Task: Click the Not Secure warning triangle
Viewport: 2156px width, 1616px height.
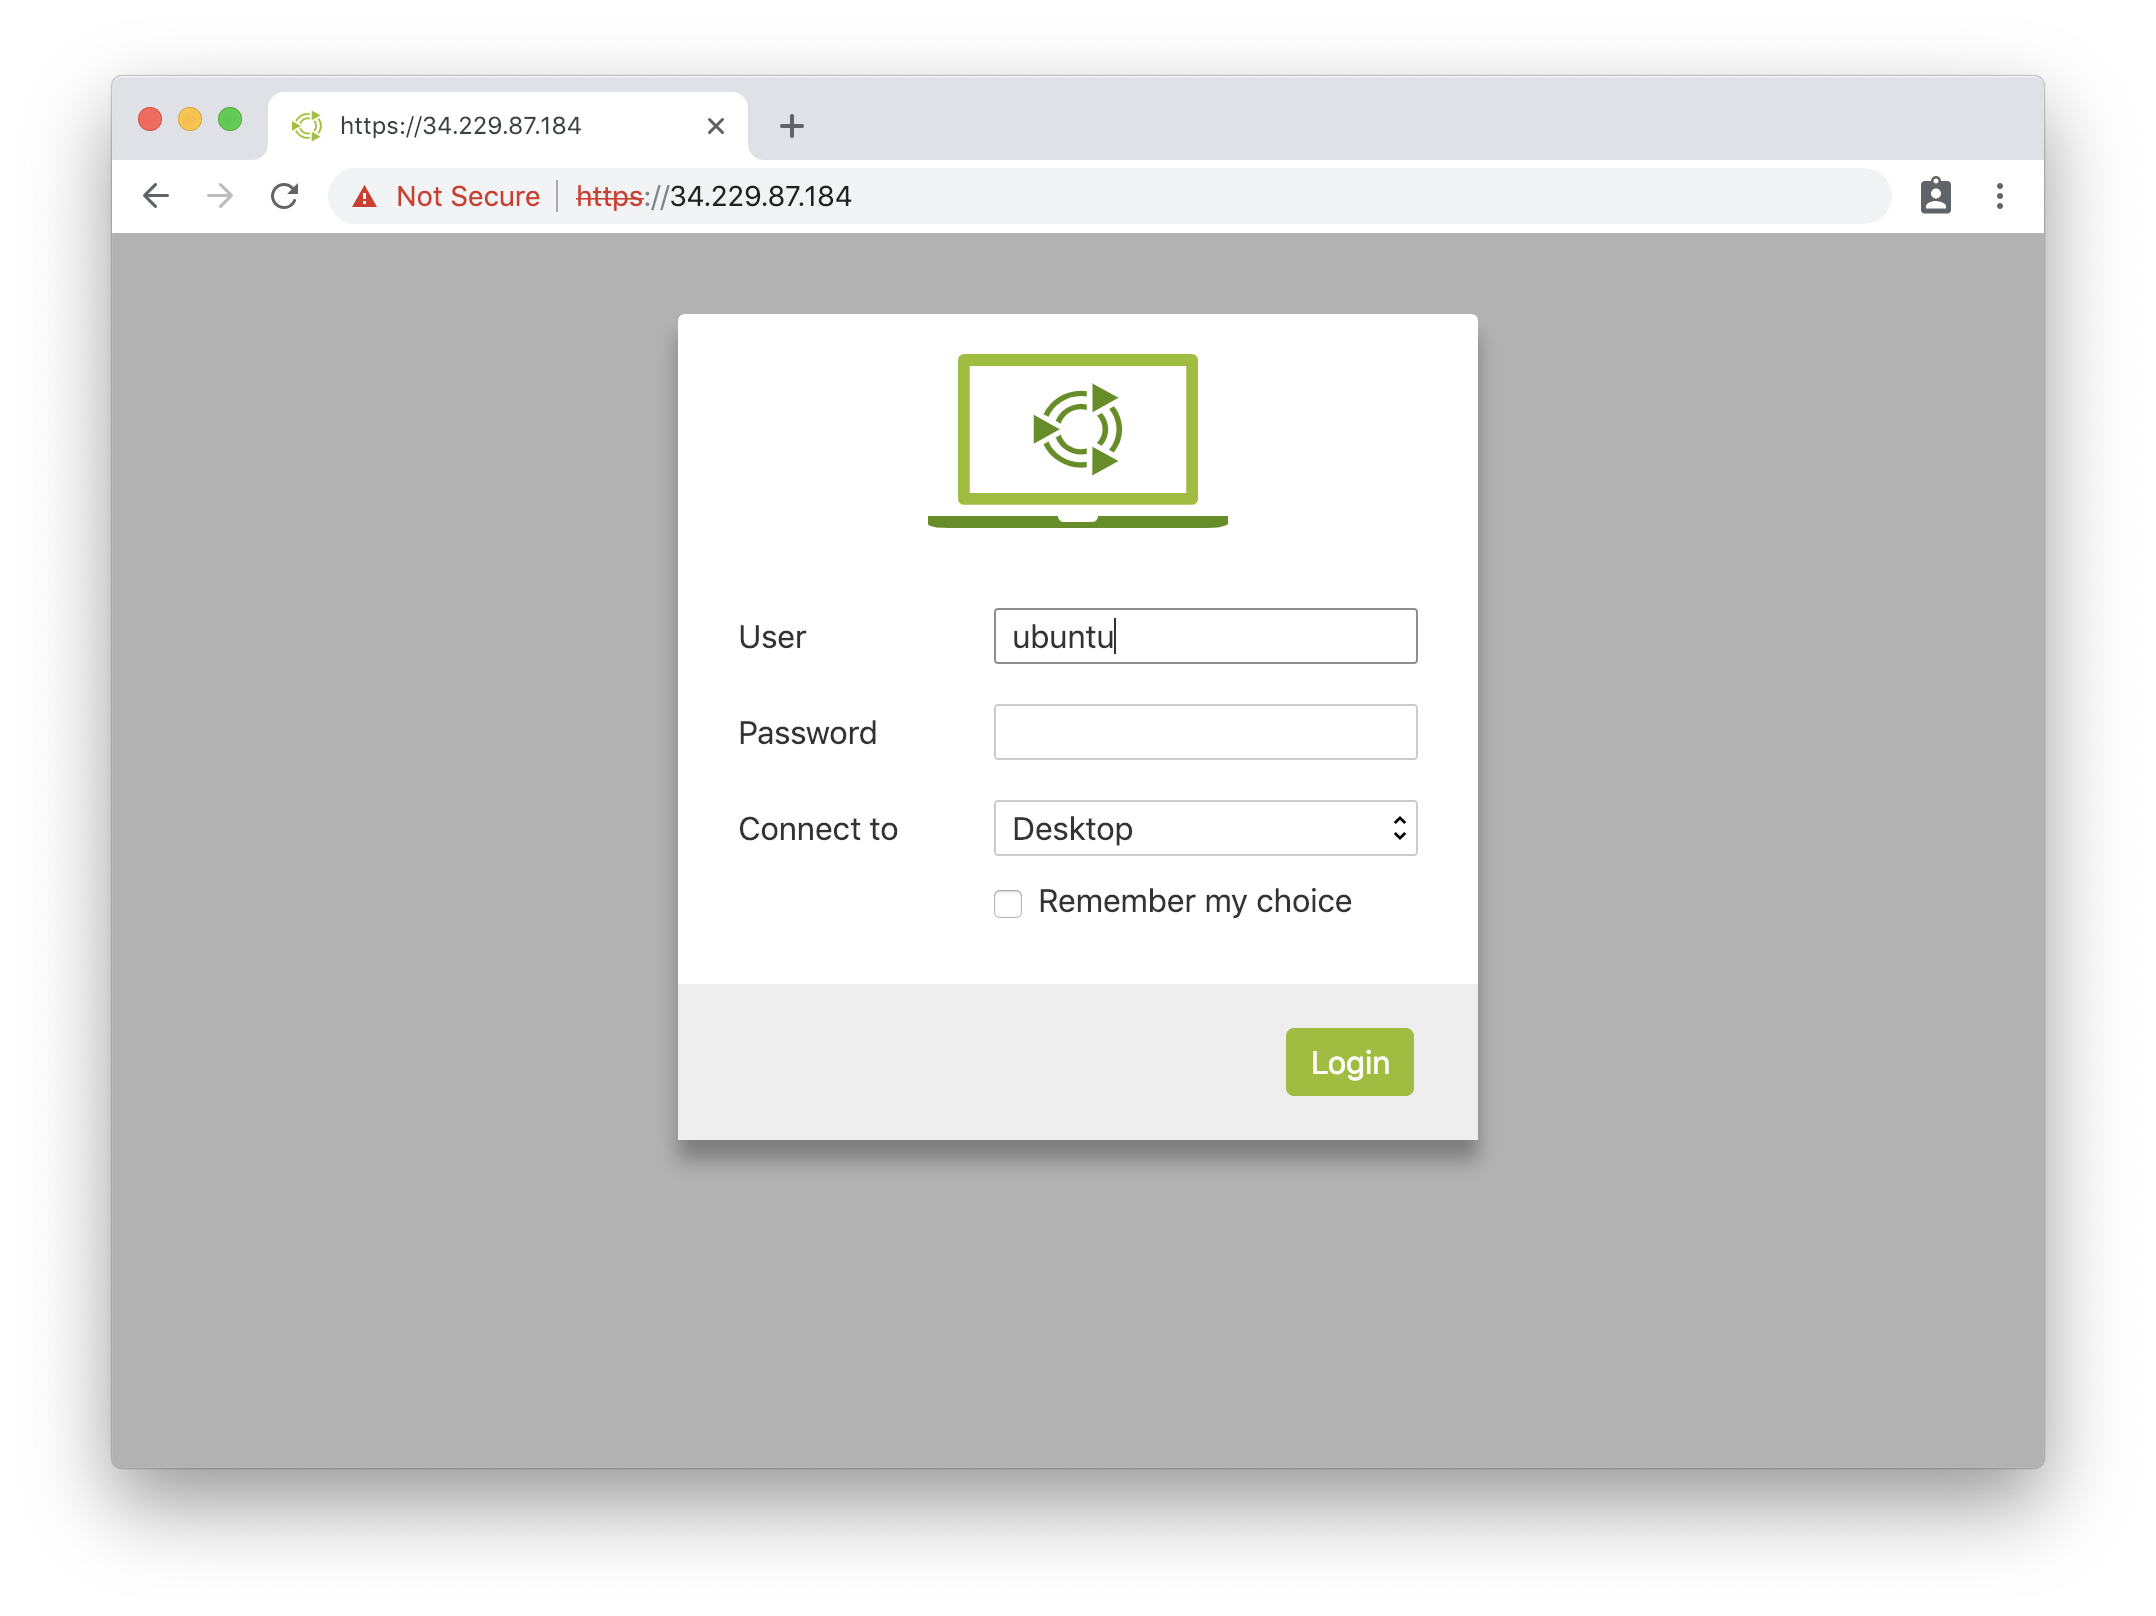Action: (365, 197)
